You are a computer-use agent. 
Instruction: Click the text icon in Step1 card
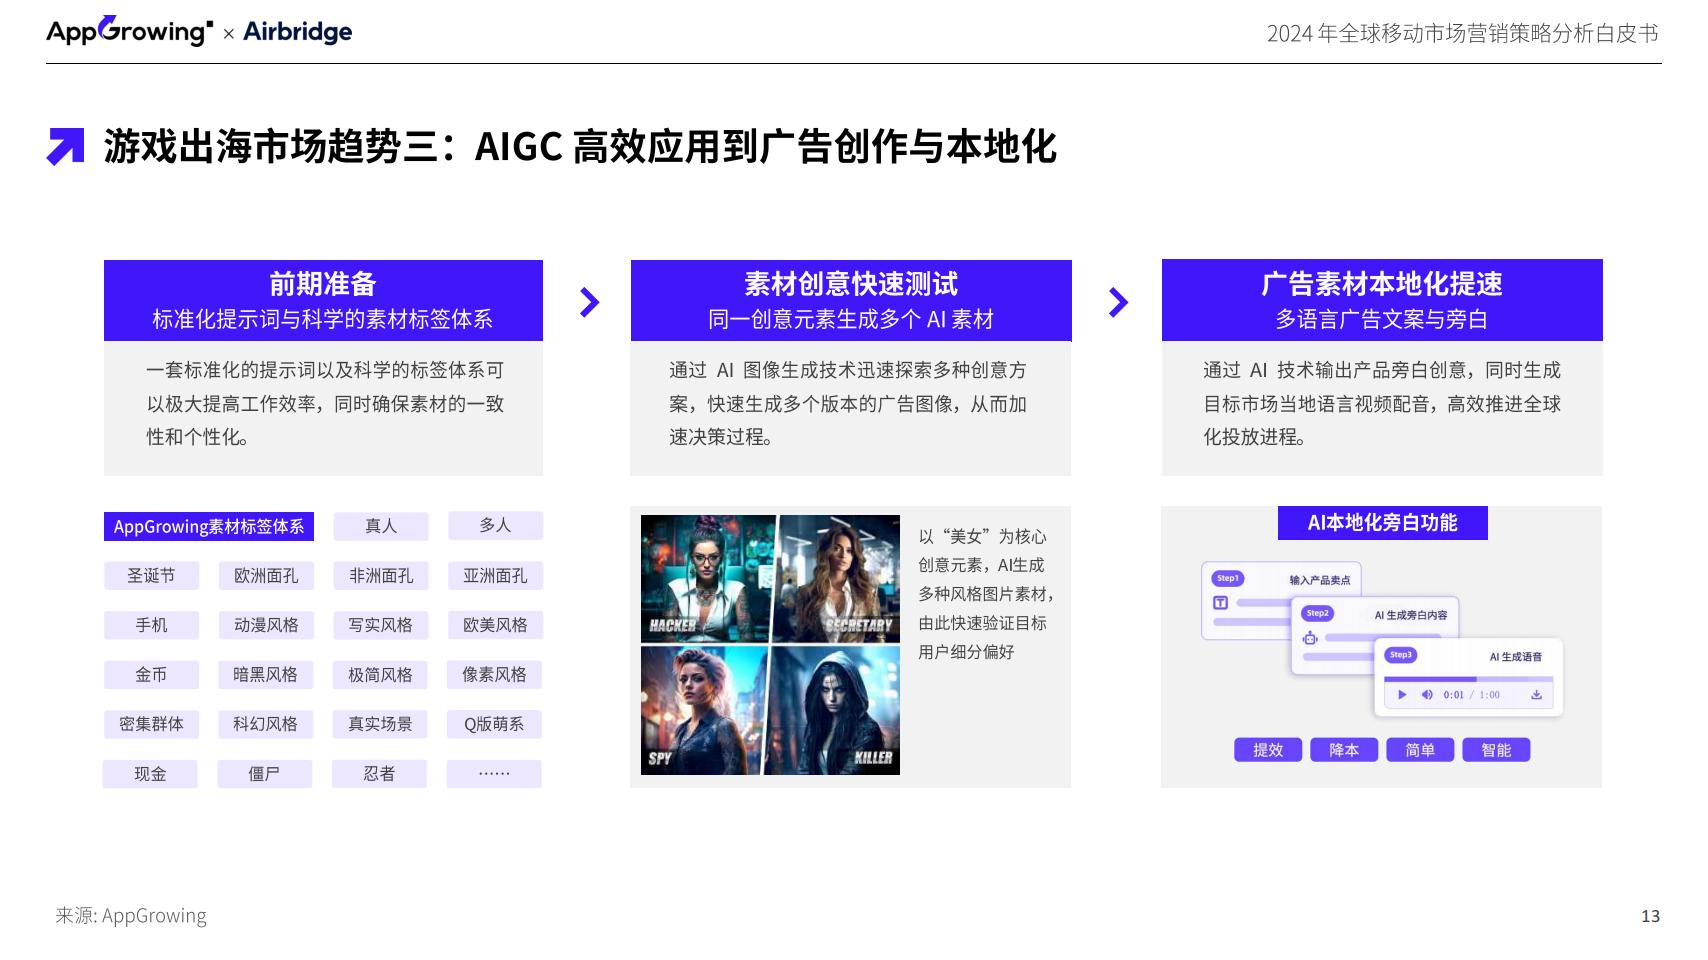click(x=1220, y=602)
